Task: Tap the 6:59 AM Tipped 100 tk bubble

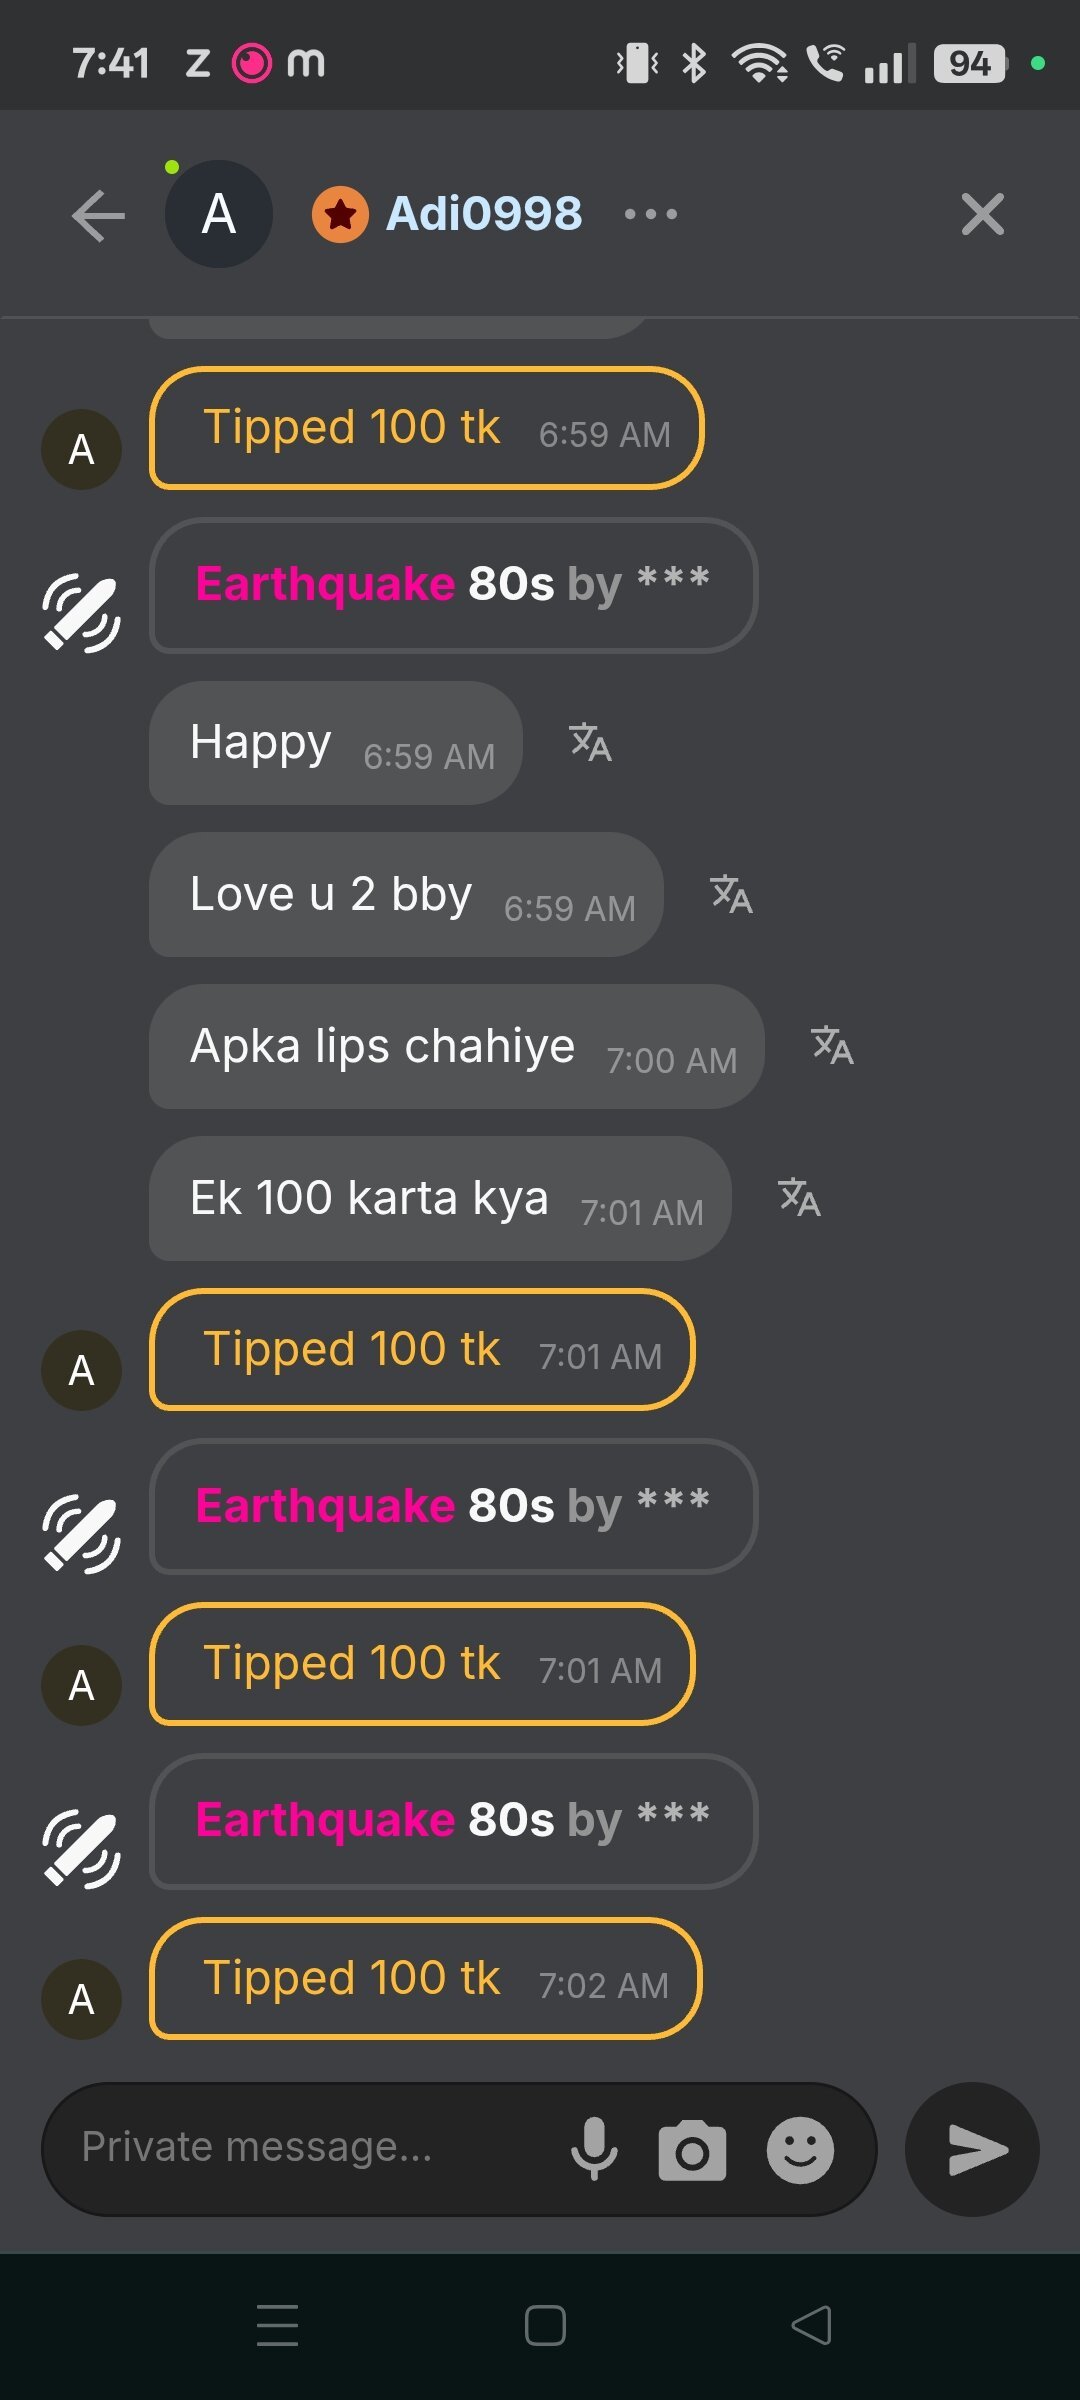Action: click(426, 428)
